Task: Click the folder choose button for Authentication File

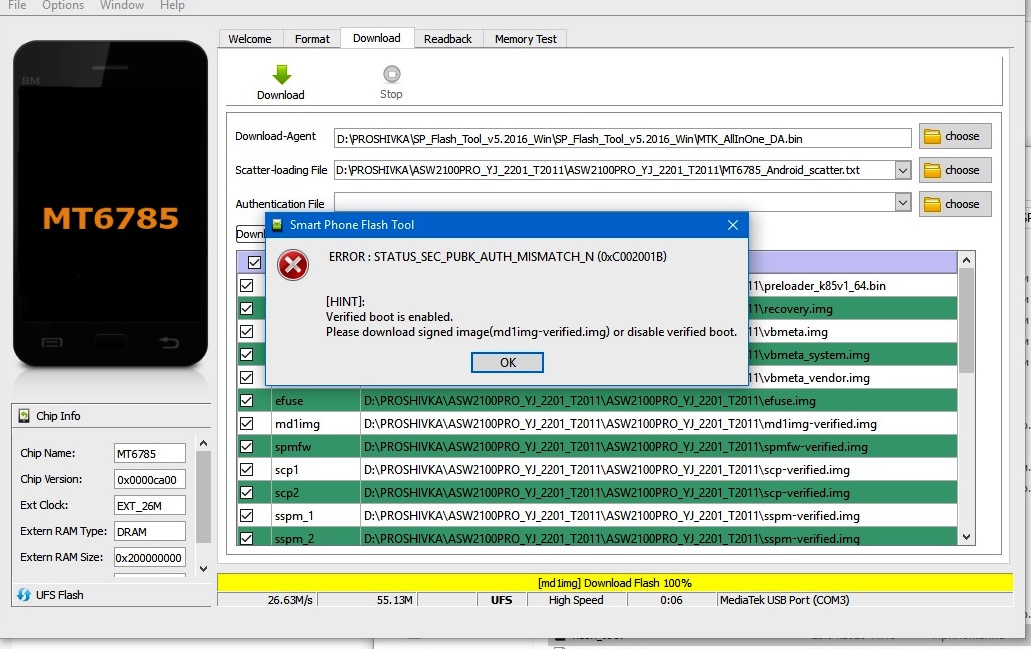Action: click(954, 204)
